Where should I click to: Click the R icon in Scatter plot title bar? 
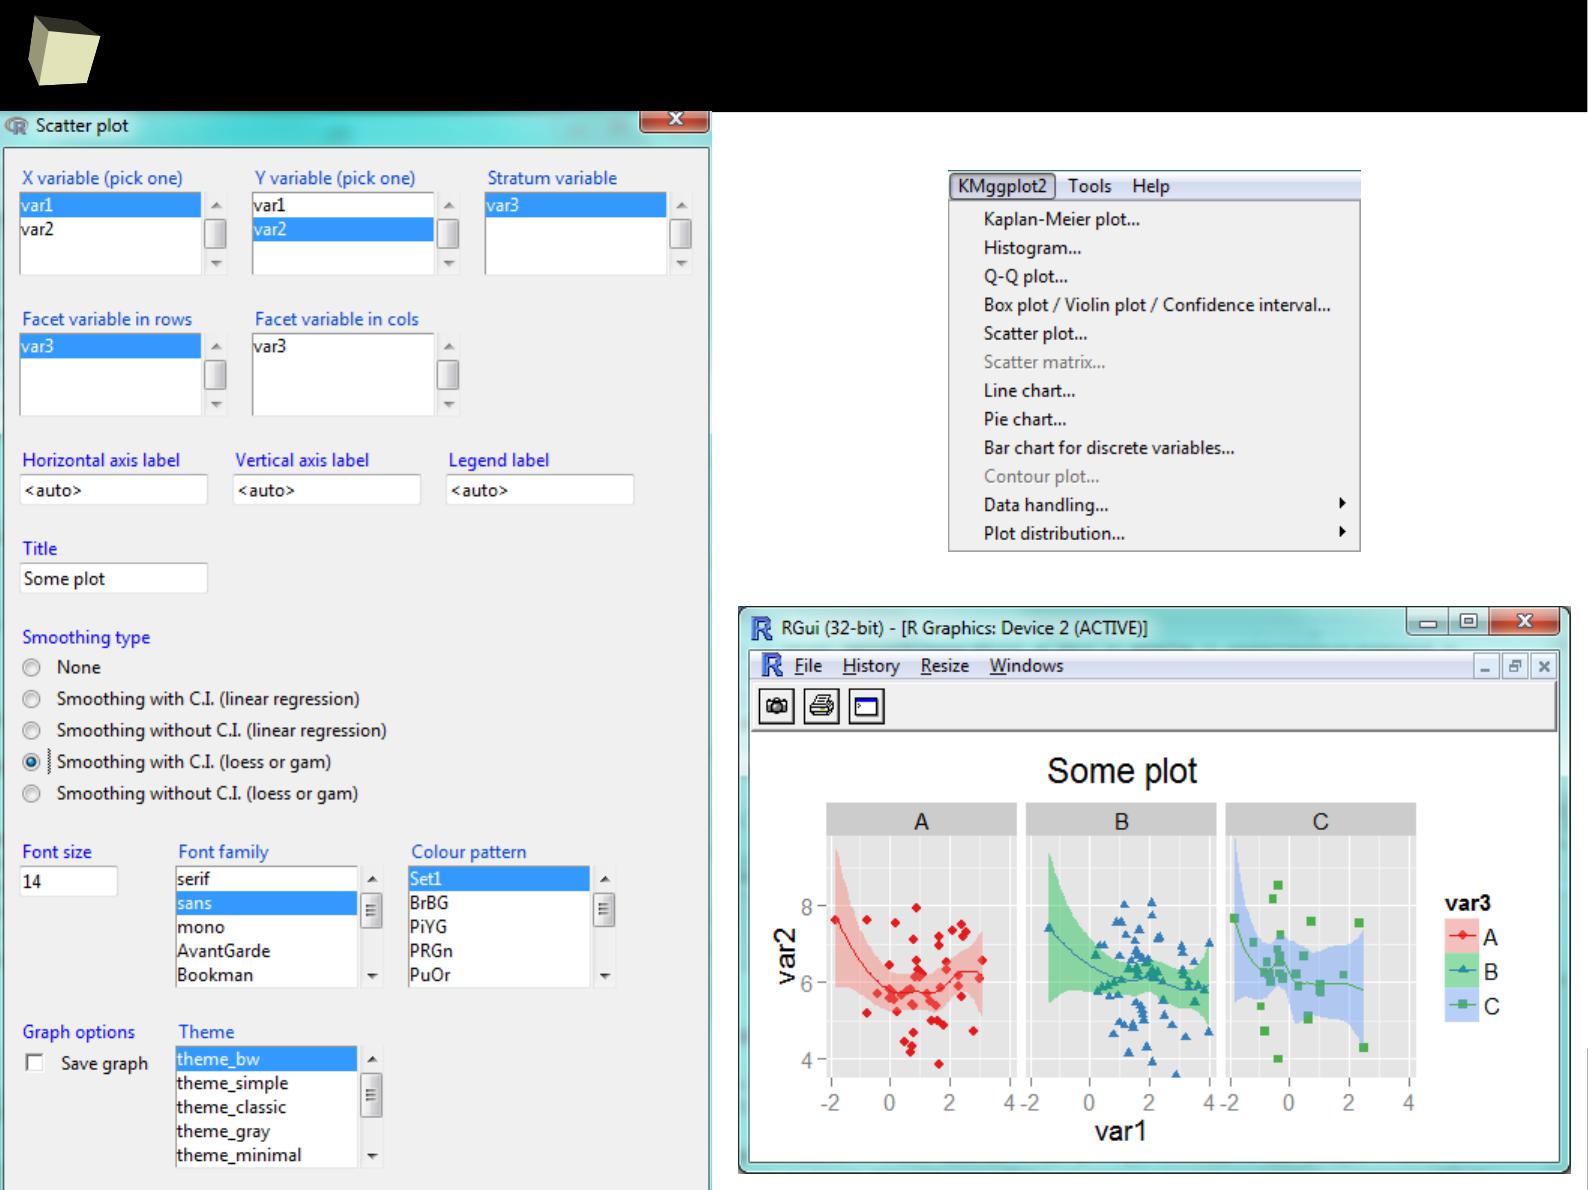pos(16,126)
